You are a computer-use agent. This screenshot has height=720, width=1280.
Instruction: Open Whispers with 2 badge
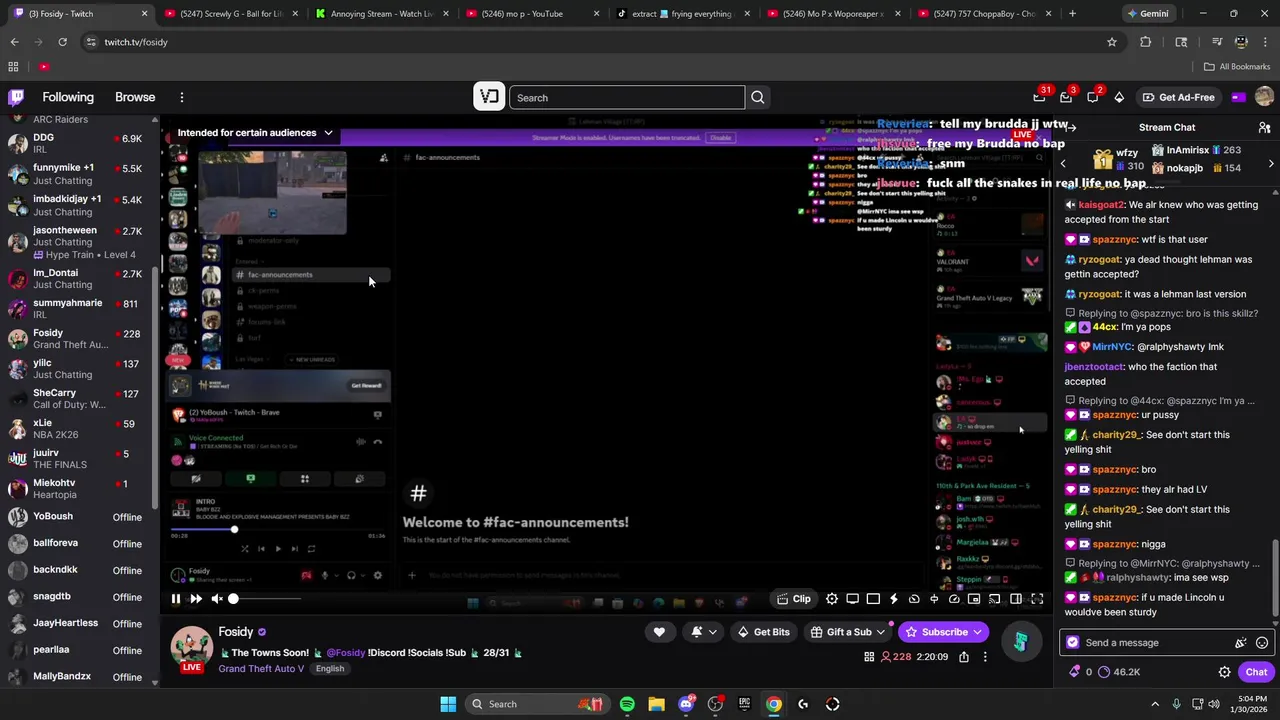tap(1094, 96)
